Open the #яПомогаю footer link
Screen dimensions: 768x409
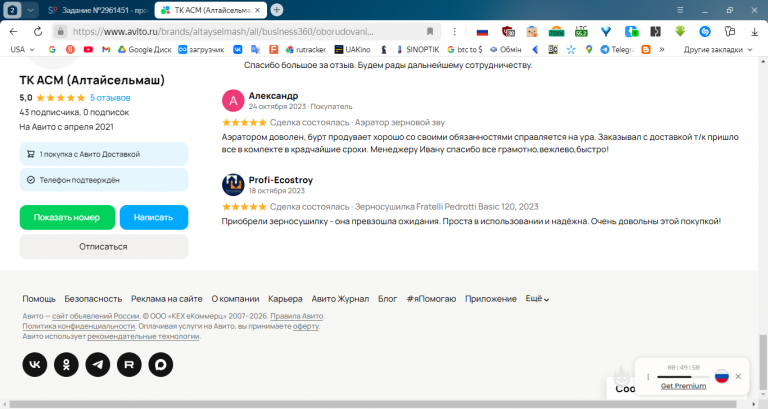pyautogui.click(x=431, y=299)
